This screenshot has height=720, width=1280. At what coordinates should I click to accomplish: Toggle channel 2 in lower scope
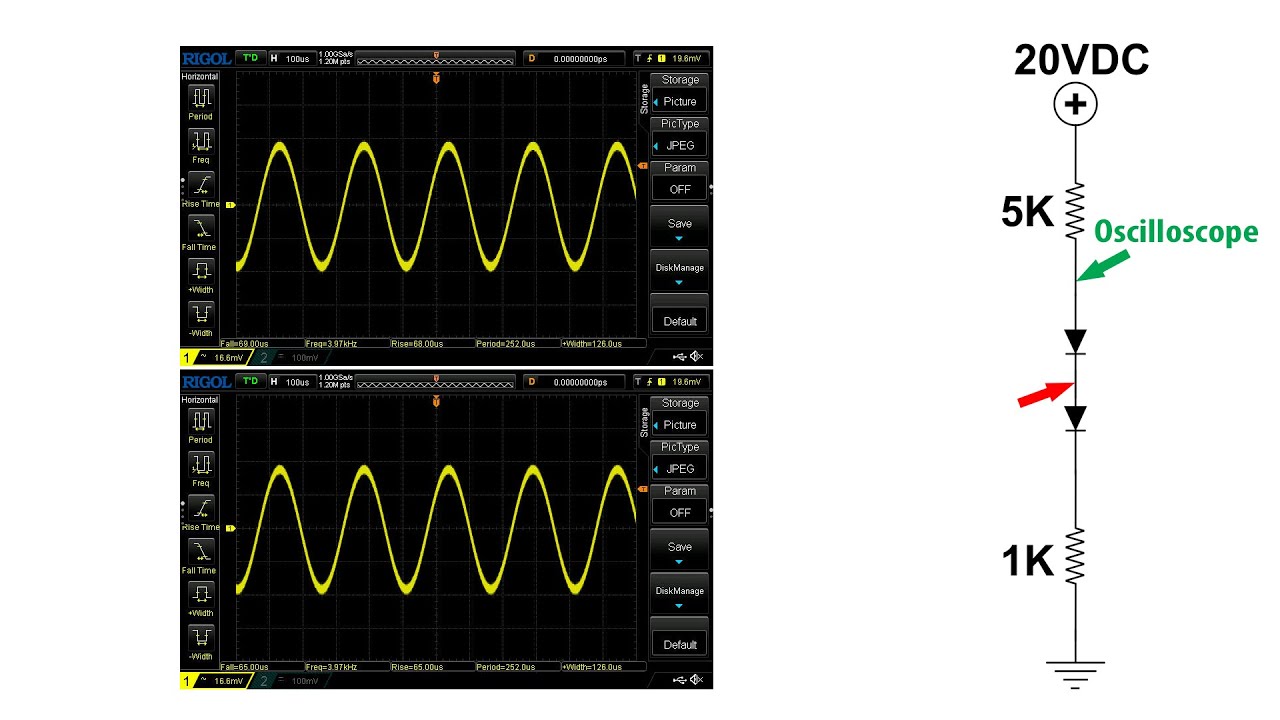coord(291,680)
